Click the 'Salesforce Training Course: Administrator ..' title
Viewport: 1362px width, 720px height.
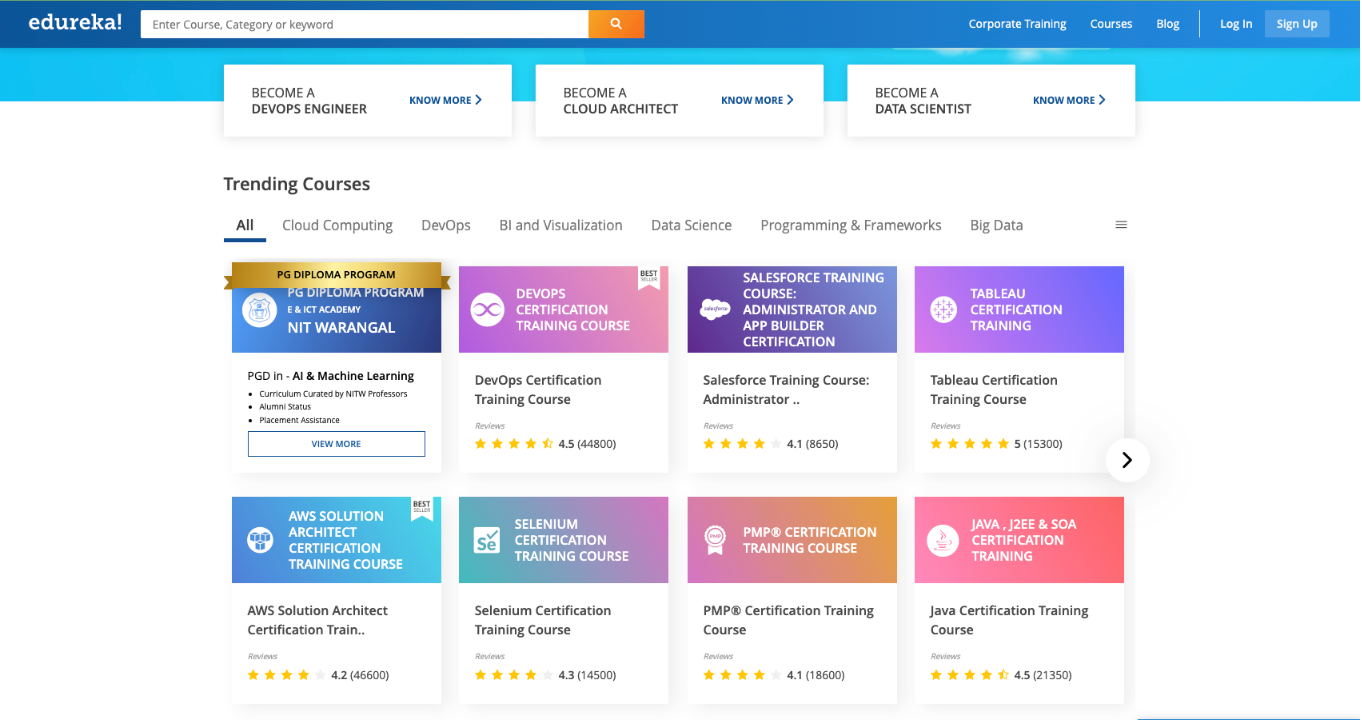[786, 390]
